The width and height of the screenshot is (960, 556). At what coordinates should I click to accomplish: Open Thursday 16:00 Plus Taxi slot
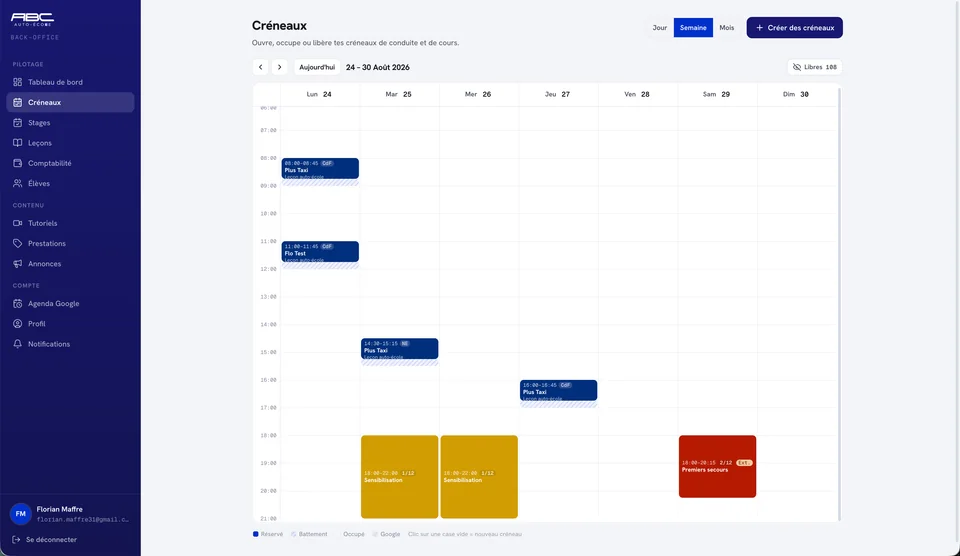coord(558,390)
